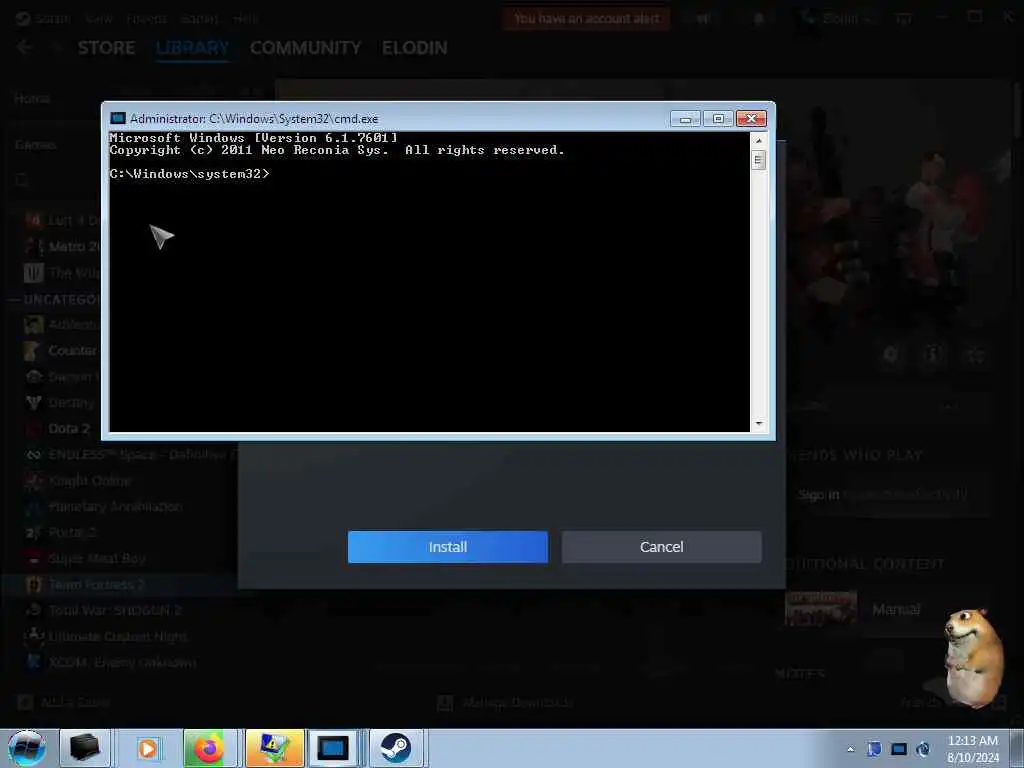Select the Left 4 Dead game icon
This screenshot has height=768, width=1024.
pos(33,220)
